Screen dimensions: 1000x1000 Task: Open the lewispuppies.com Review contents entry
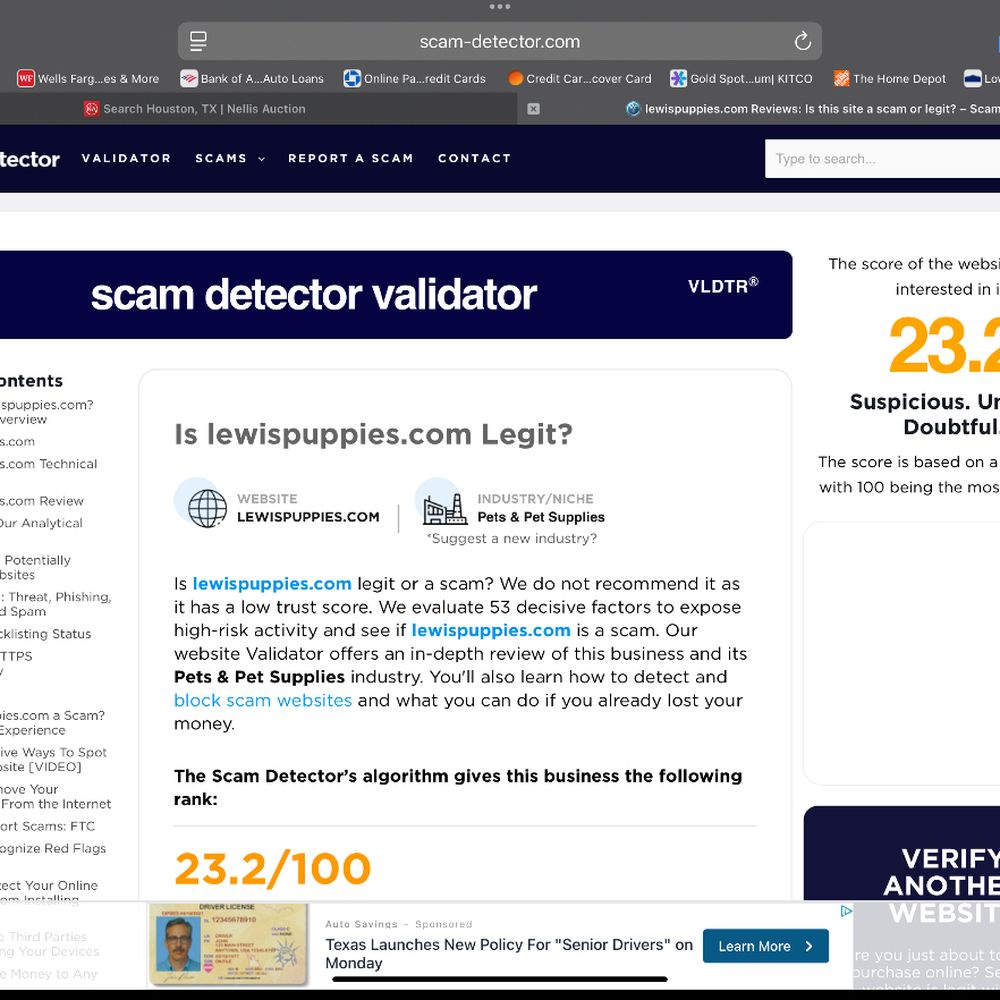(41, 501)
